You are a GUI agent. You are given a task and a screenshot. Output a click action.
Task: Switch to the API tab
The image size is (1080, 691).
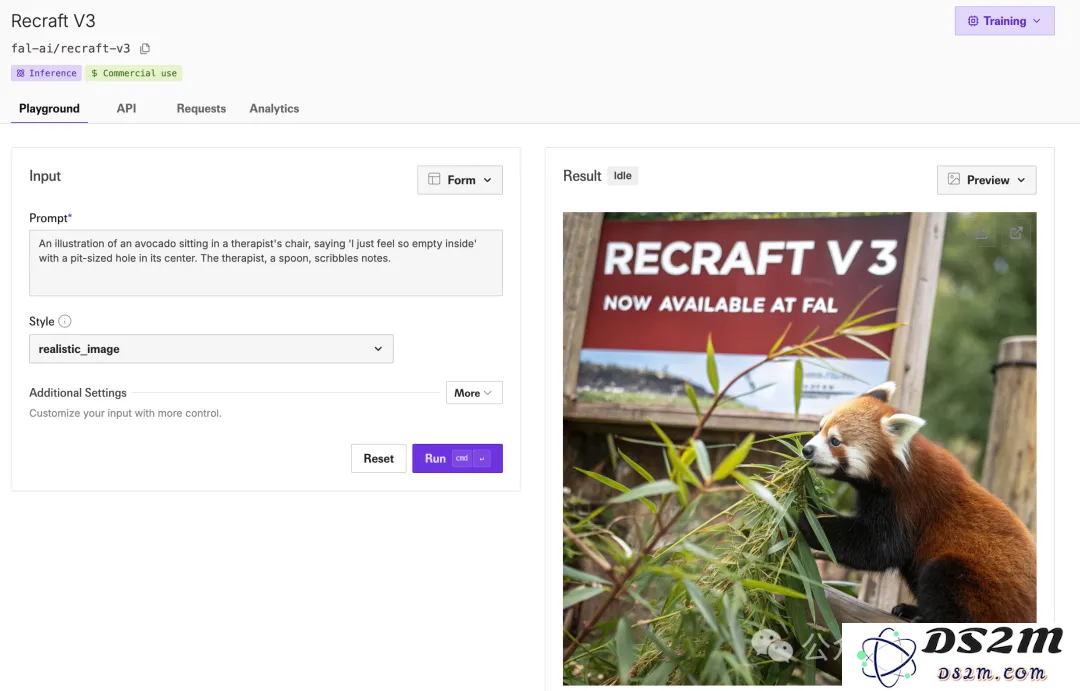click(x=126, y=108)
